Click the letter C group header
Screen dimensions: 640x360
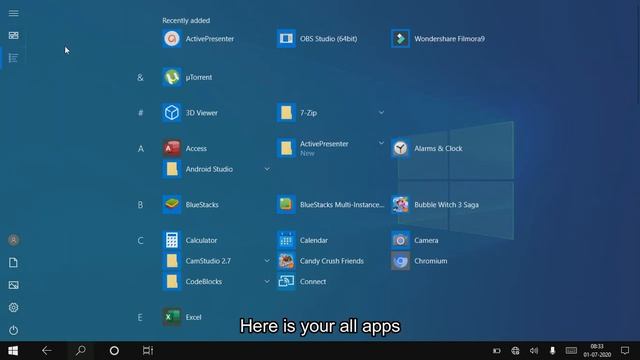point(140,240)
